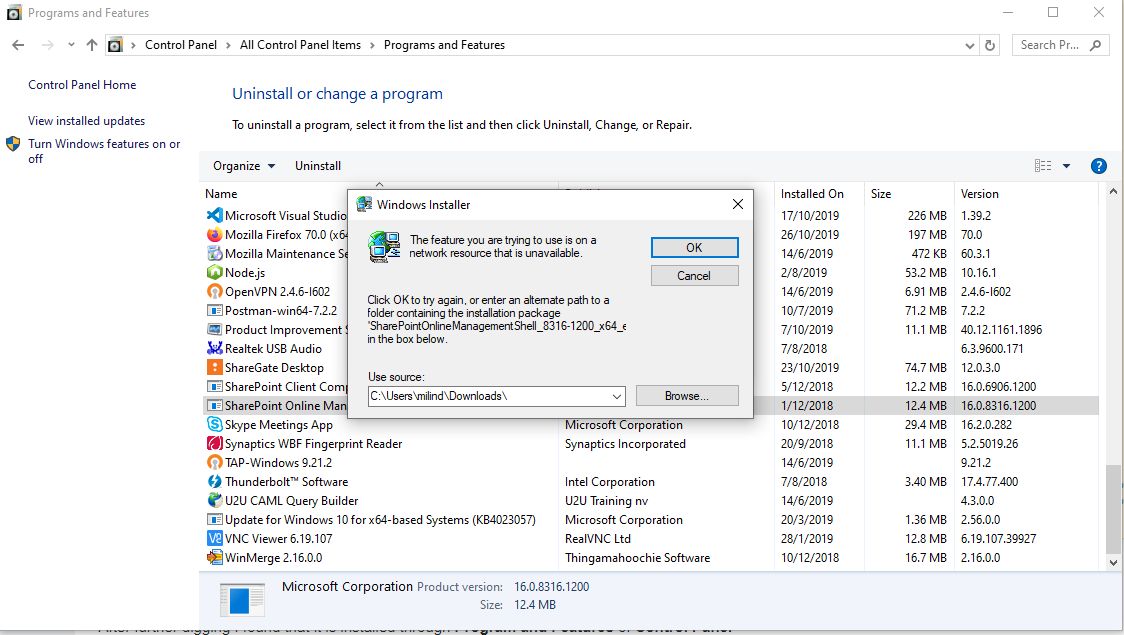Click the Uninstall toolbar button
The width and height of the screenshot is (1124, 635).
click(x=318, y=166)
